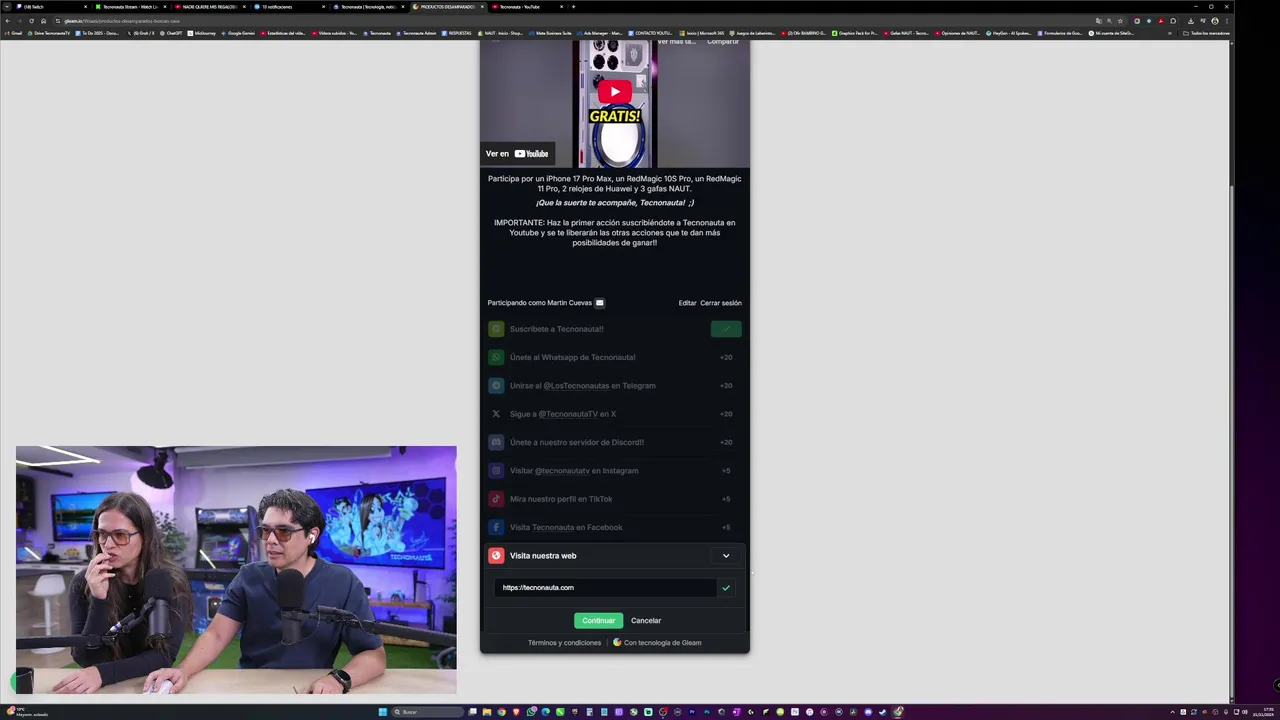The width and height of the screenshot is (1280, 720).
Task: Click the browser home icon
Action: [43, 21]
